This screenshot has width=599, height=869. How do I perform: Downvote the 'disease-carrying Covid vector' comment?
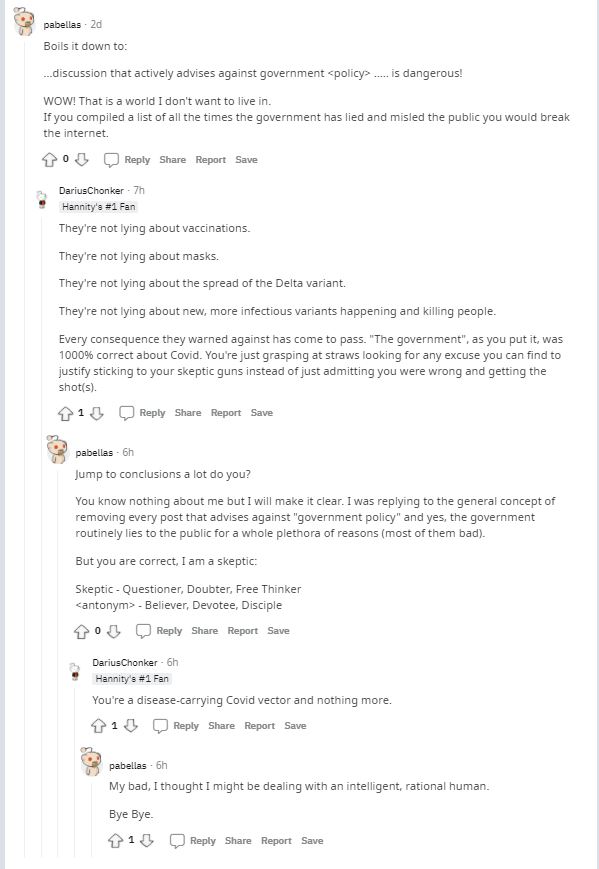coord(131,725)
